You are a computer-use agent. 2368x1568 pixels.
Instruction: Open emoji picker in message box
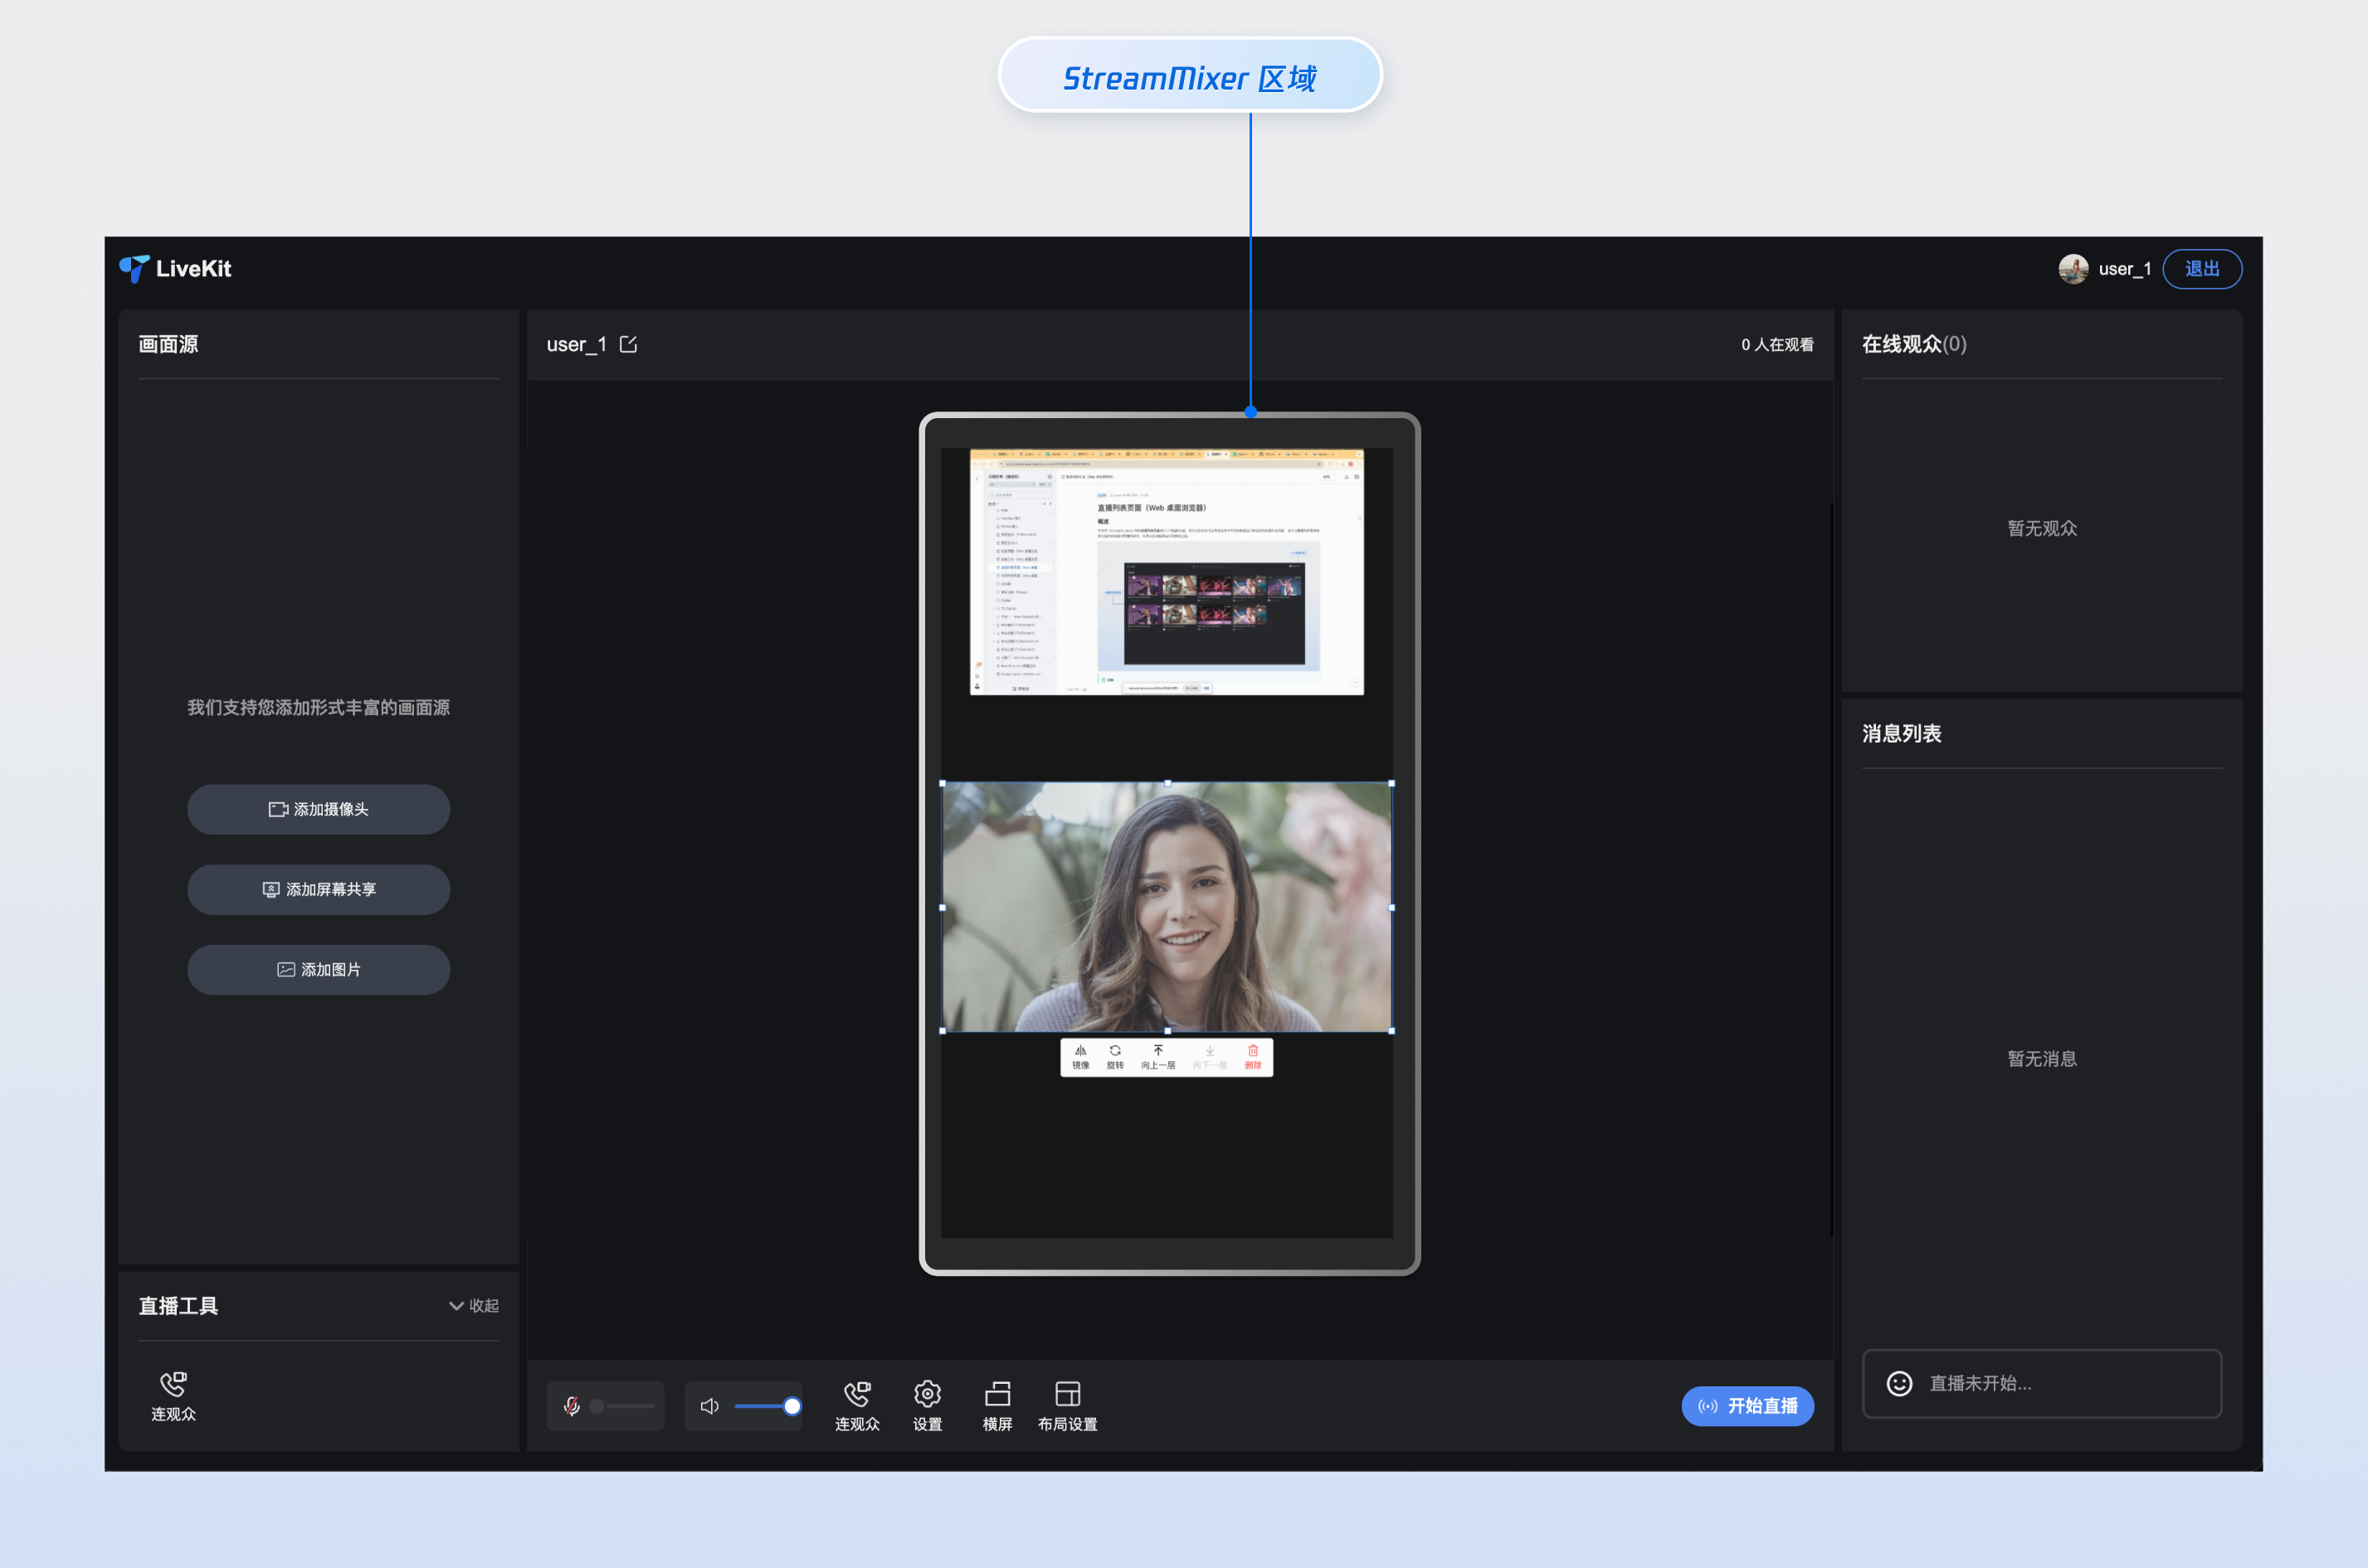pyautogui.click(x=1899, y=1383)
